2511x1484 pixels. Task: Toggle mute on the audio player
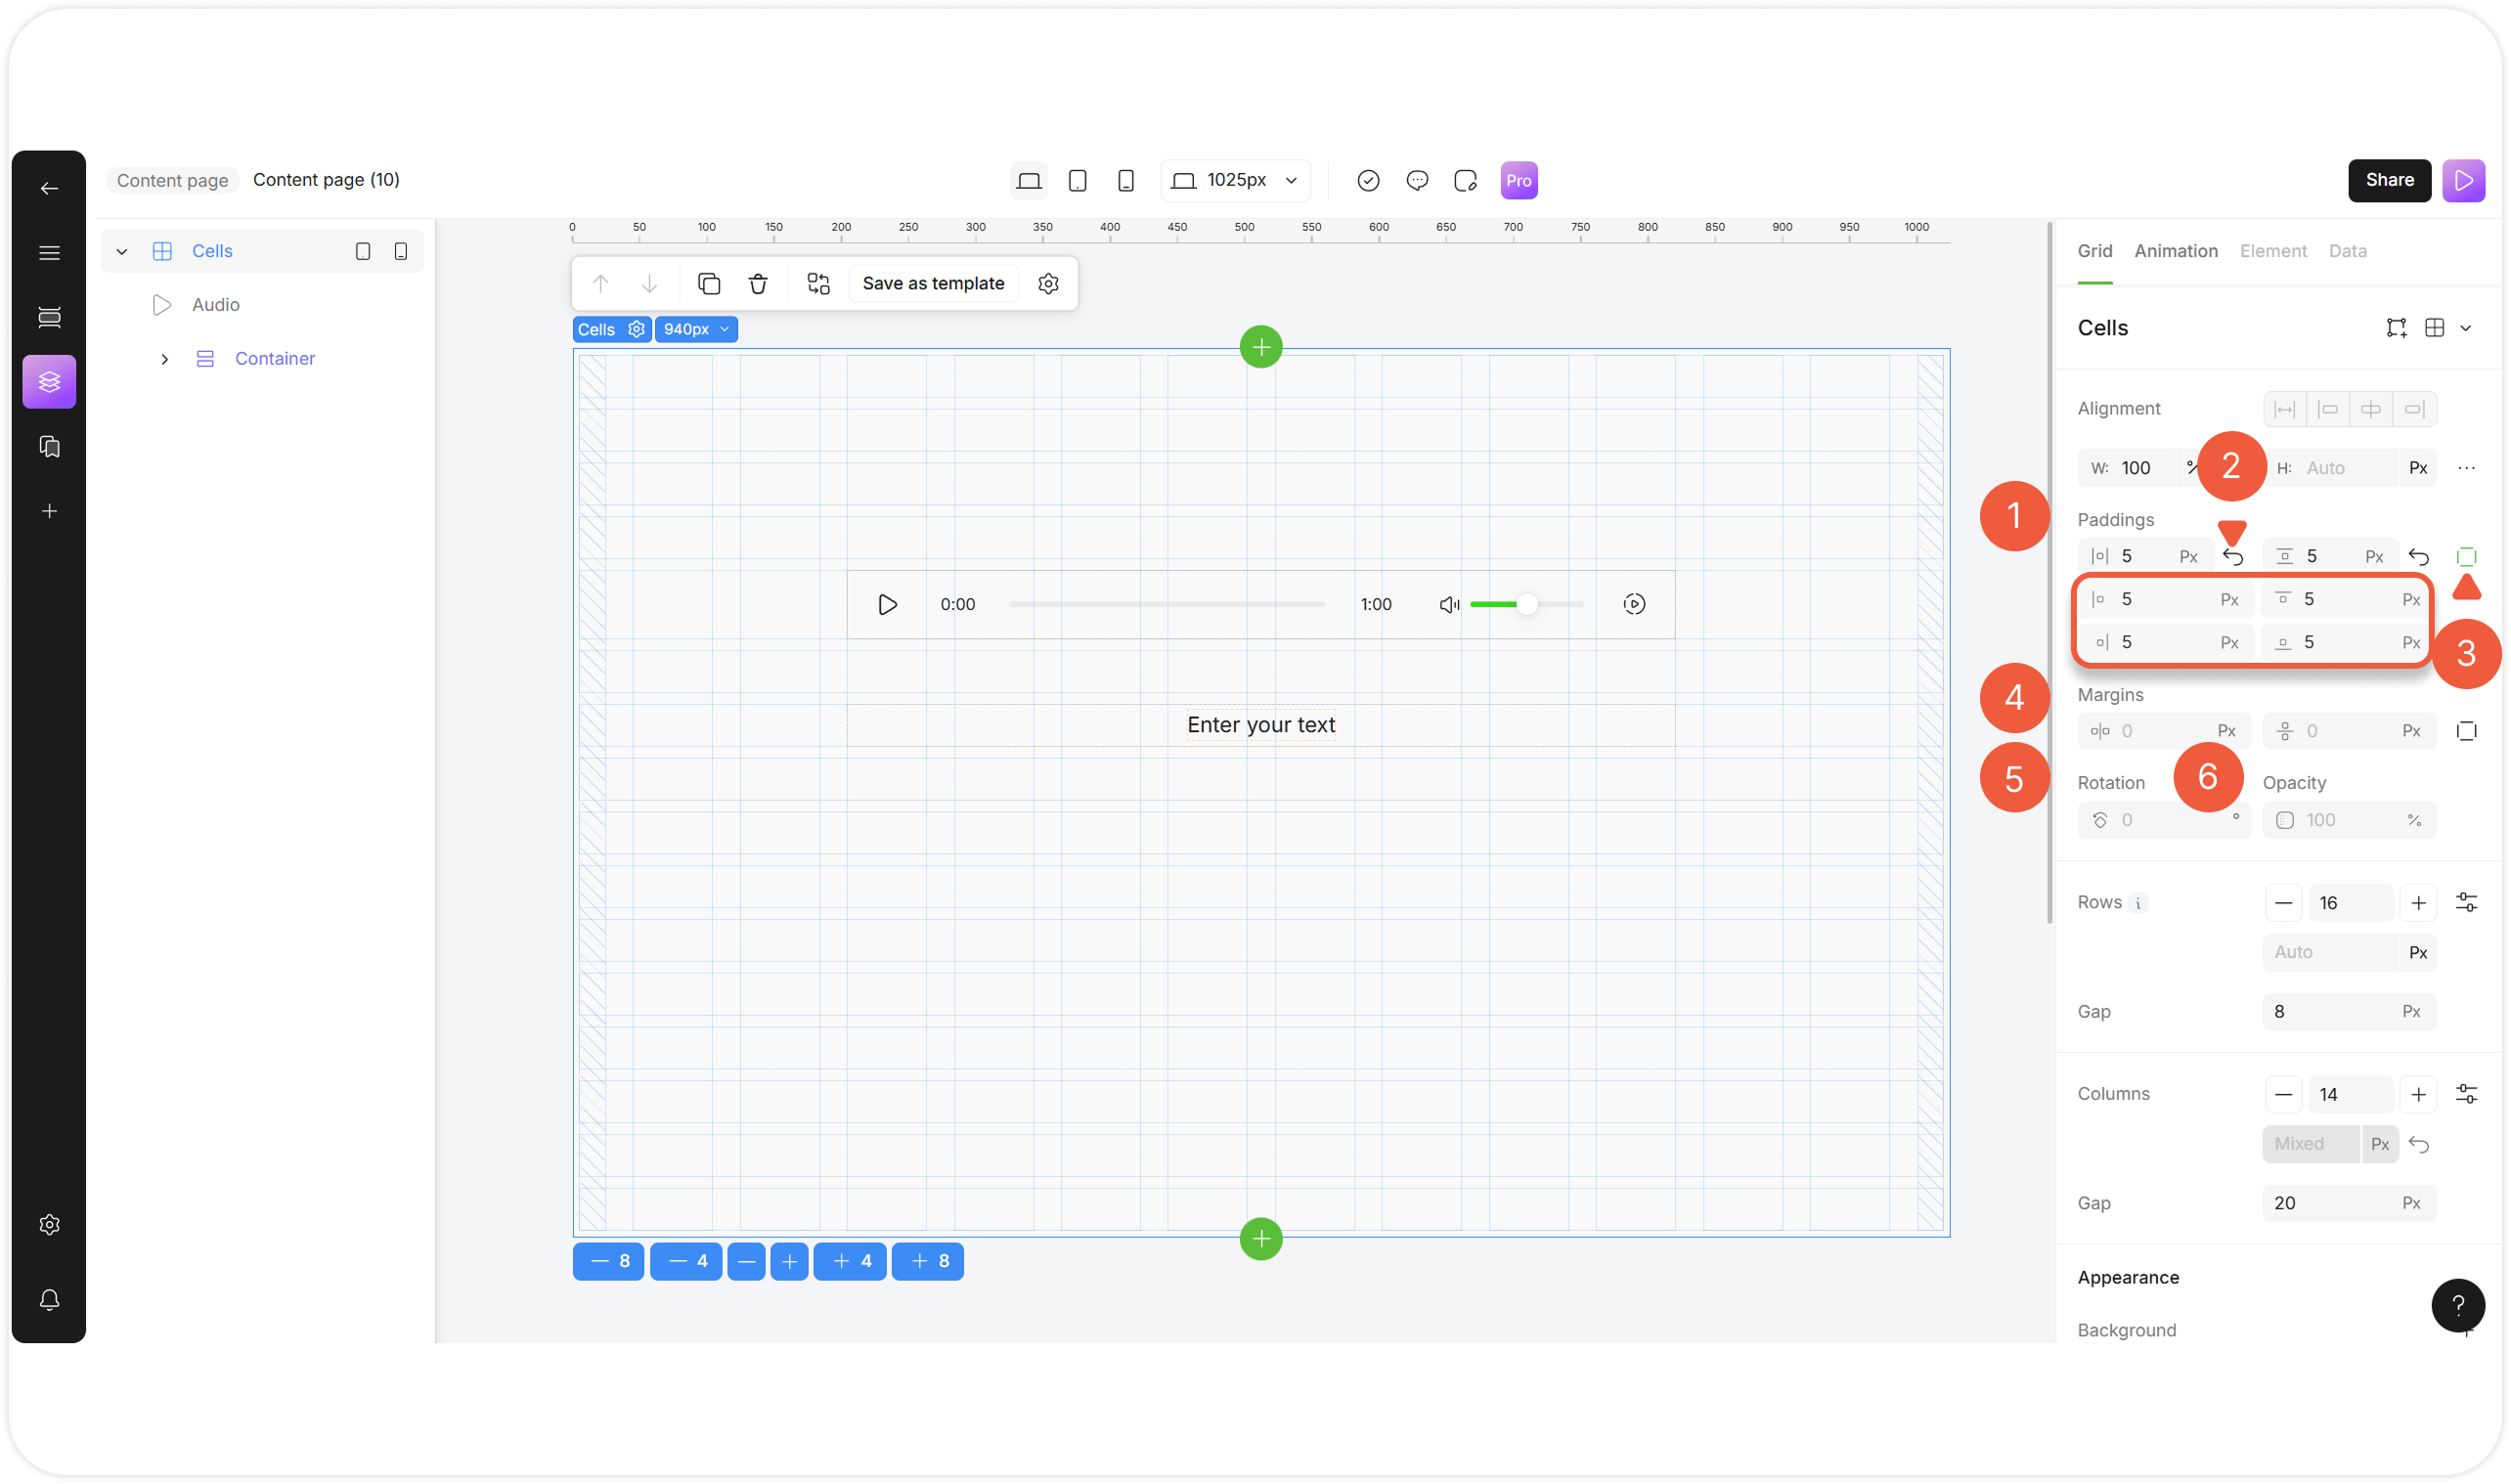pyautogui.click(x=1448, y=604)
